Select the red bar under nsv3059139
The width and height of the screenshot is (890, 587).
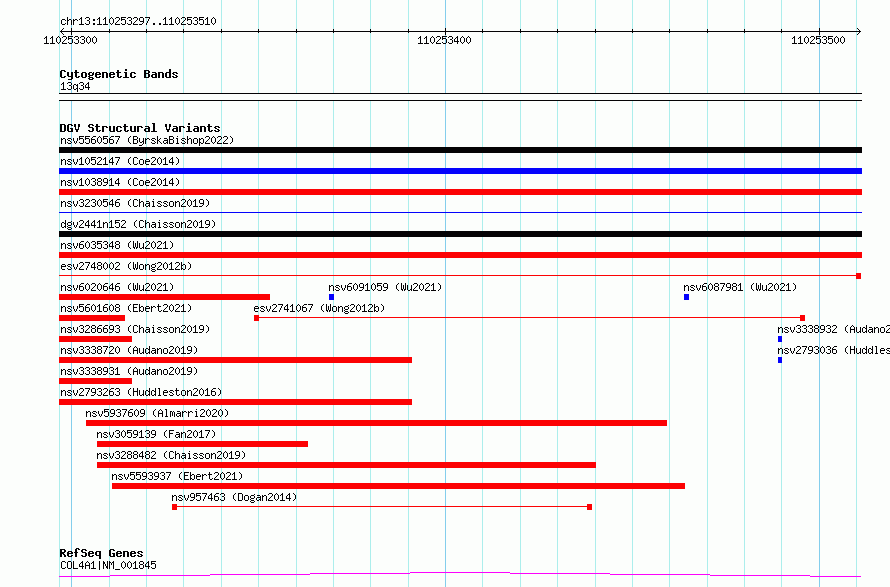202,444
